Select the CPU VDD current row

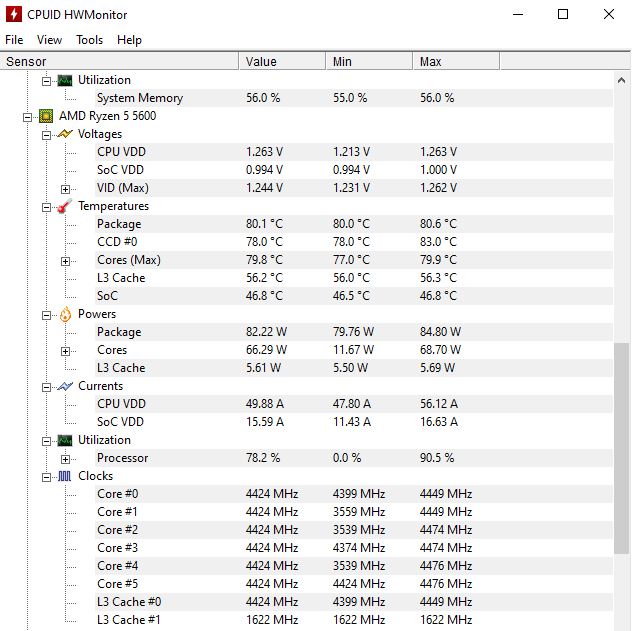click(354, 404)
